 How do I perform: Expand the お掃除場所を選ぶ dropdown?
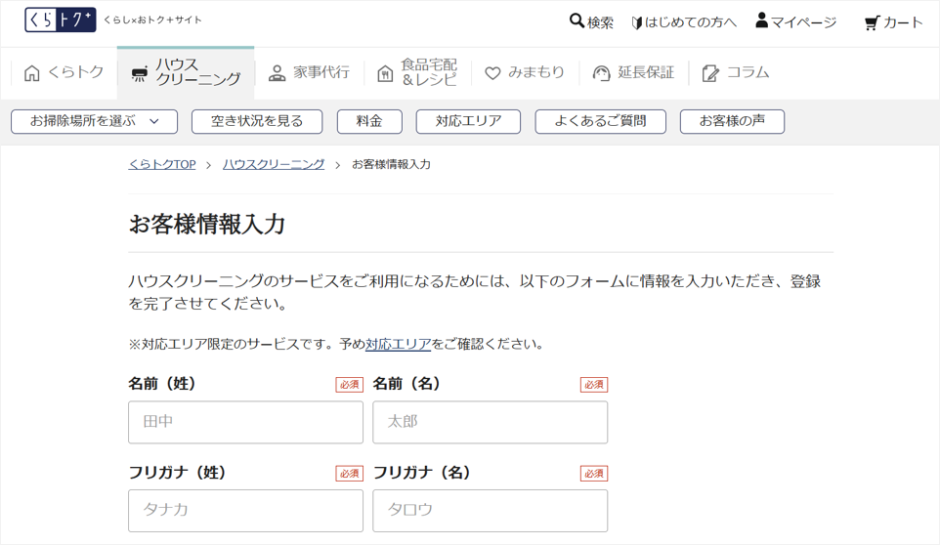click(94, 121)
